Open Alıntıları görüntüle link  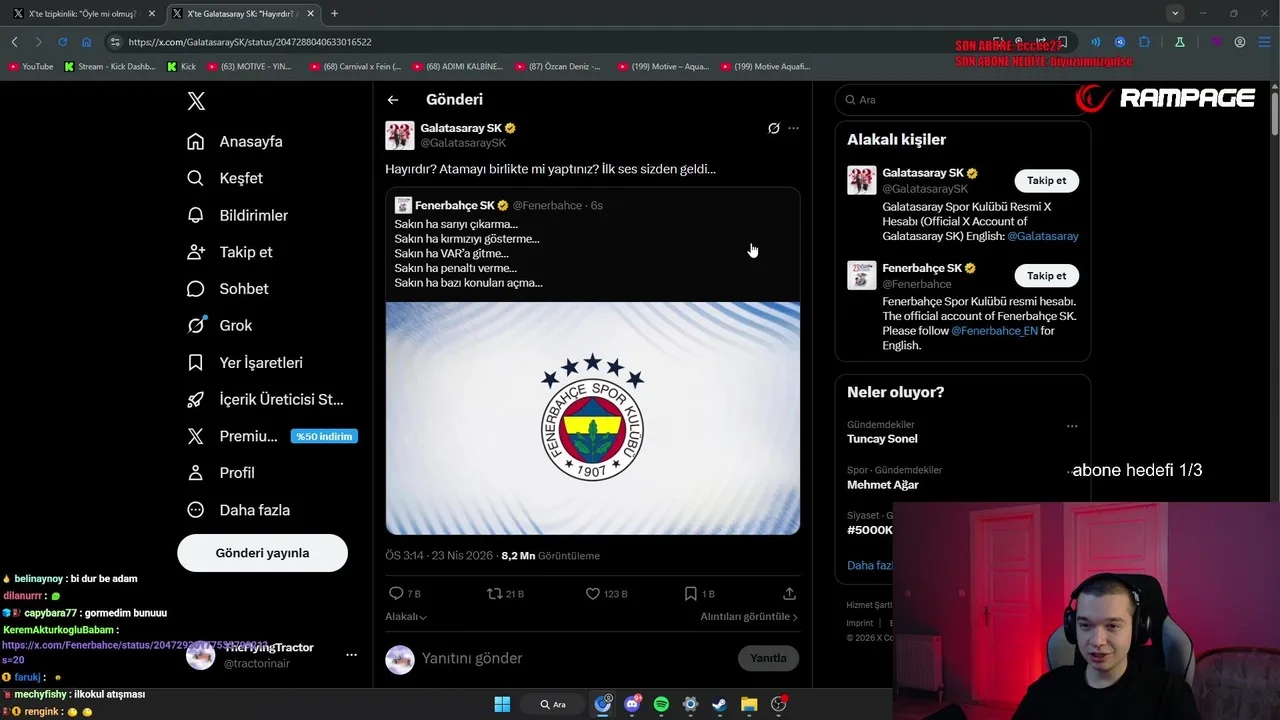[749, 617]
